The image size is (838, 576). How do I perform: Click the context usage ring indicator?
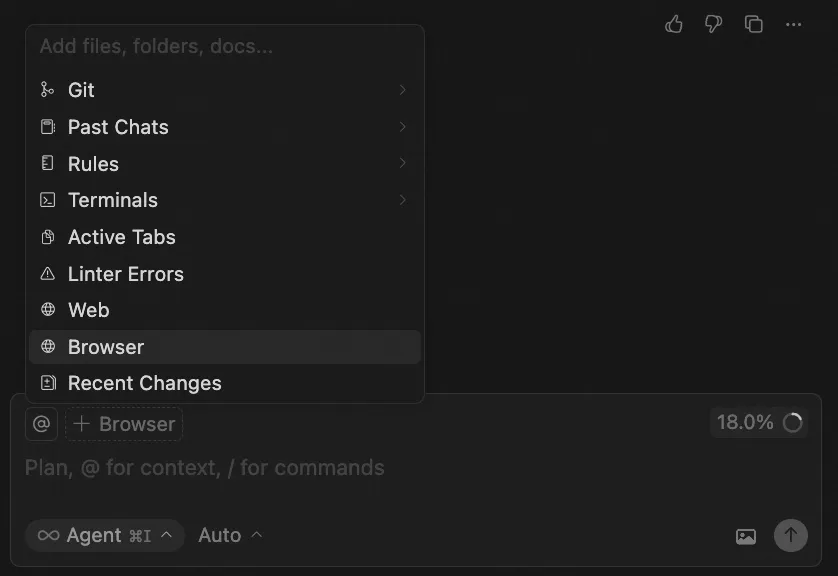[793, 423]
